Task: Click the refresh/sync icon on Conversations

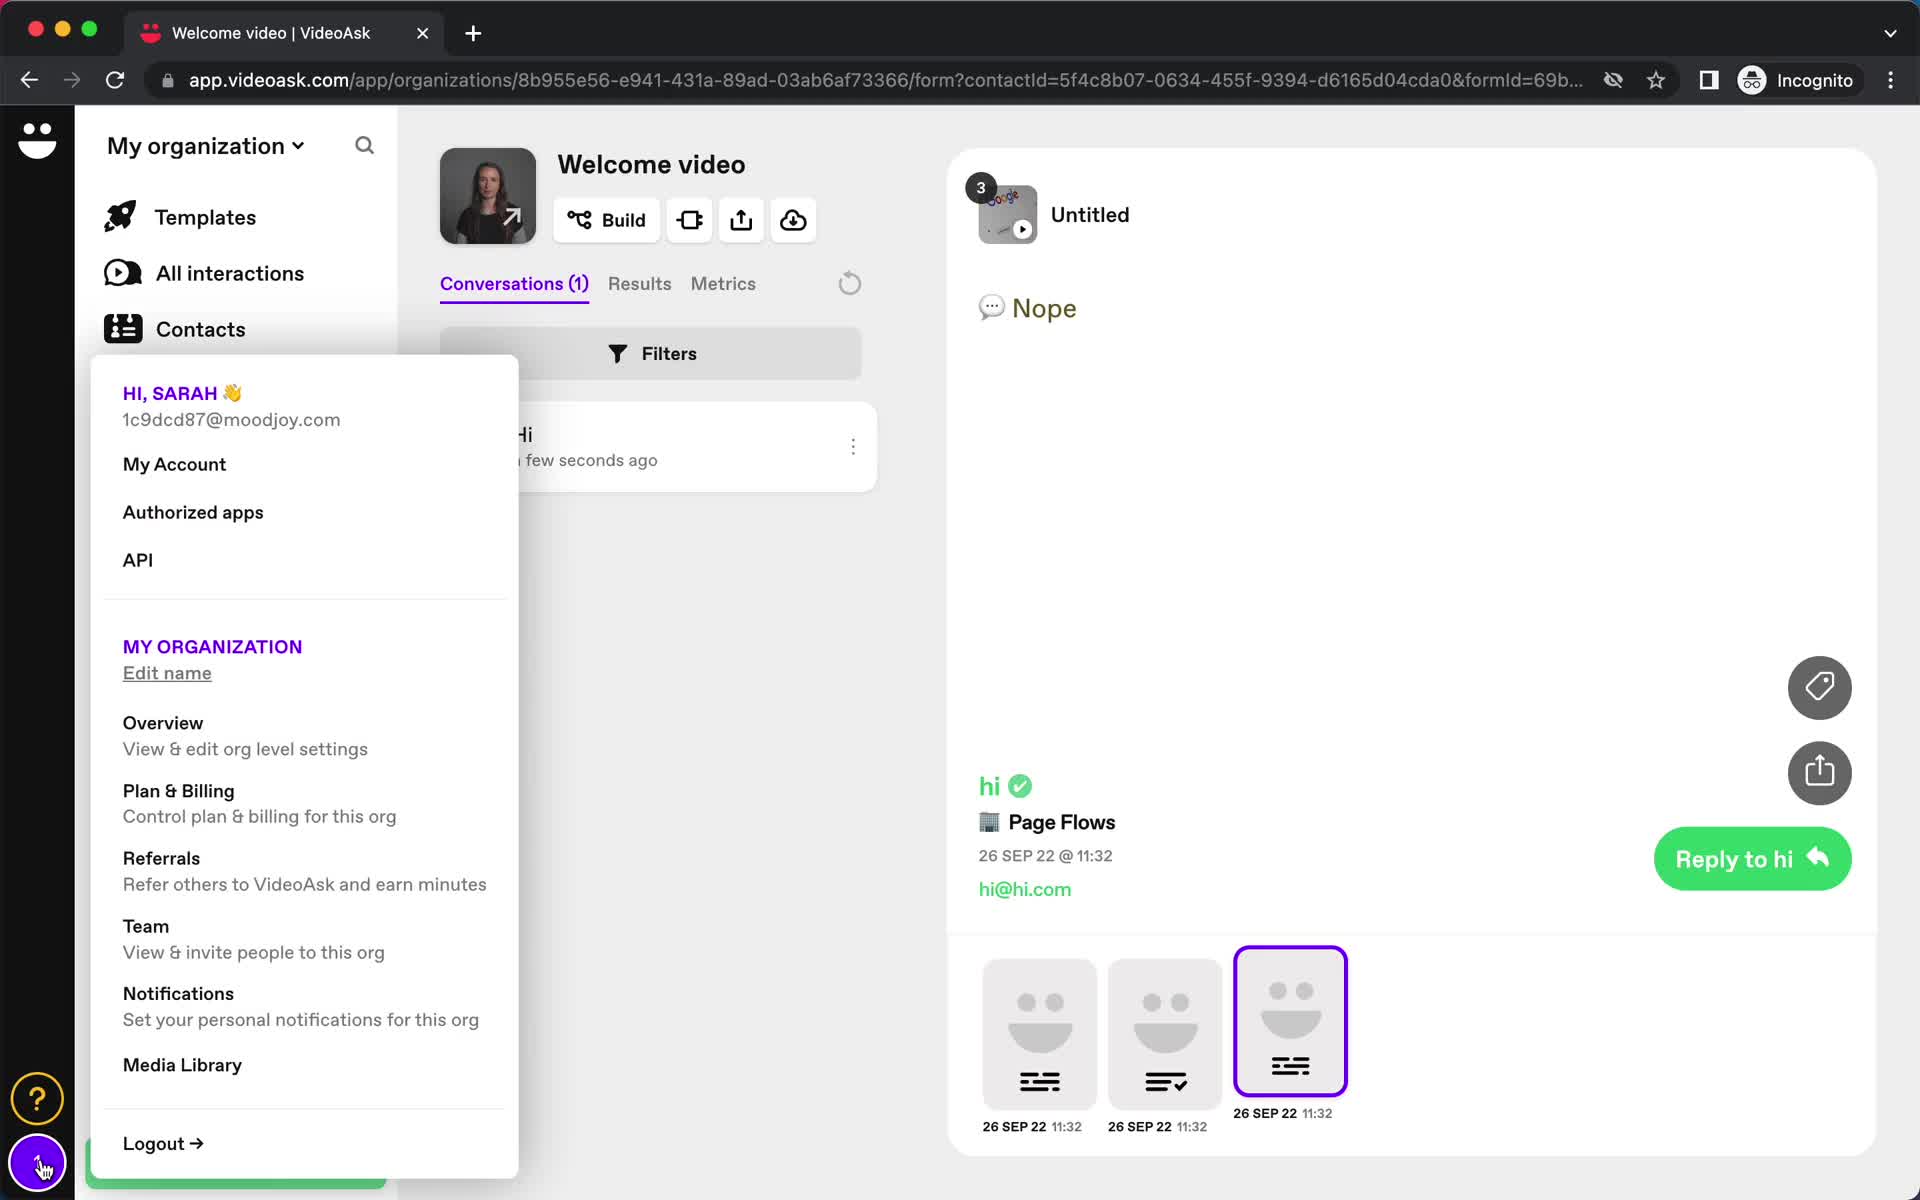Action: [850, 283]
